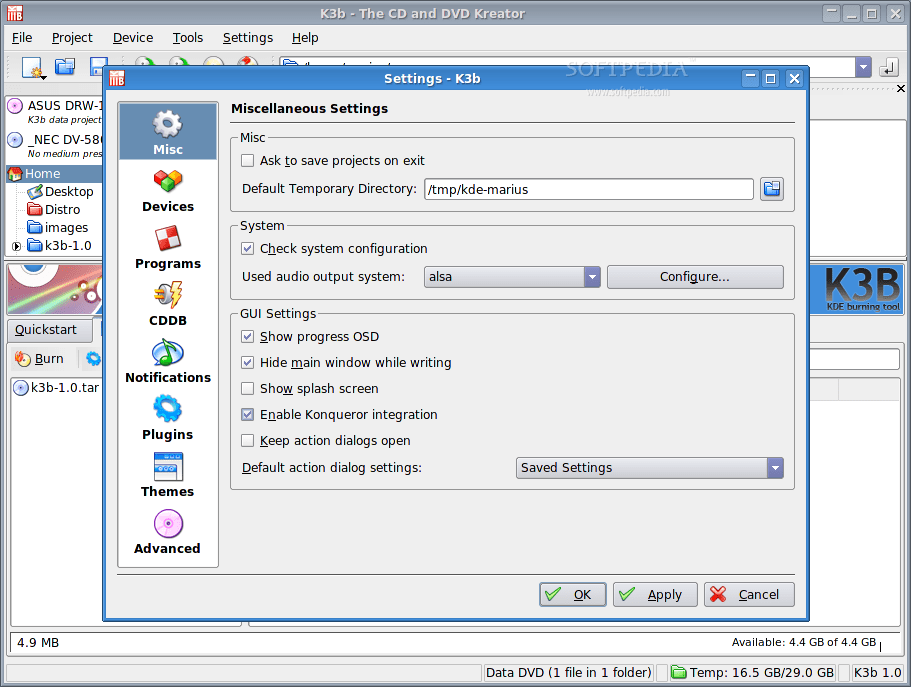This screenshot has width=911, height=687.
Task: Open the Themes settings page
Action: (167, 476)
